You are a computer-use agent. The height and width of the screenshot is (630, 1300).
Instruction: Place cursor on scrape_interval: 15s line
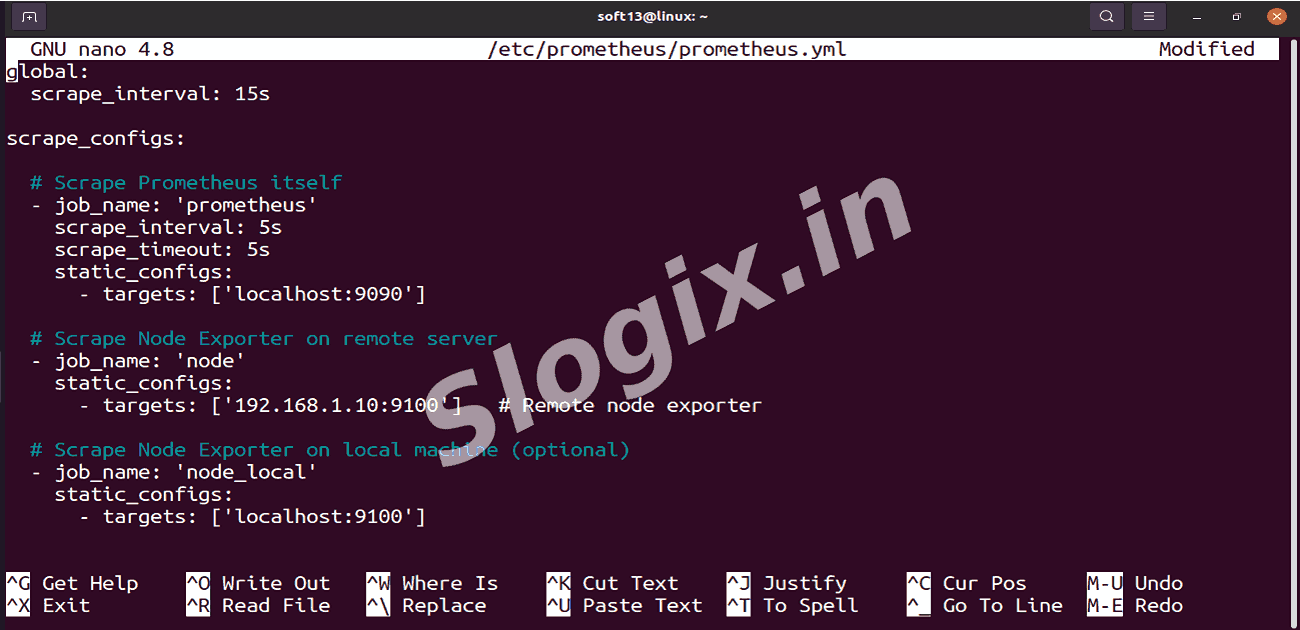tap(150, 94)
